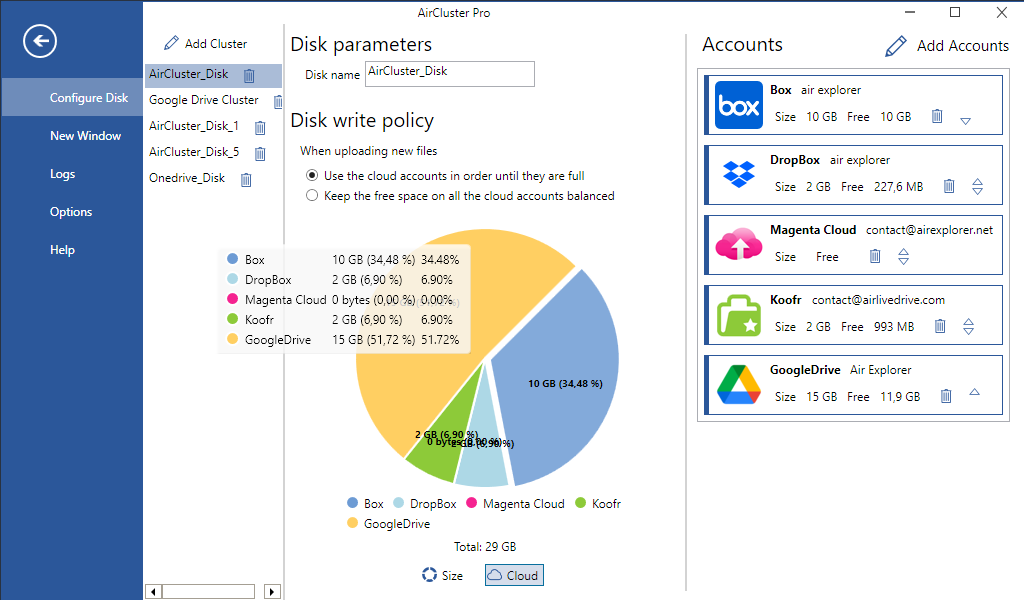The width and height of the screenshot is (1024, 600).
Task: Move the Koofr account down
Action: click(x=968, y=331)
